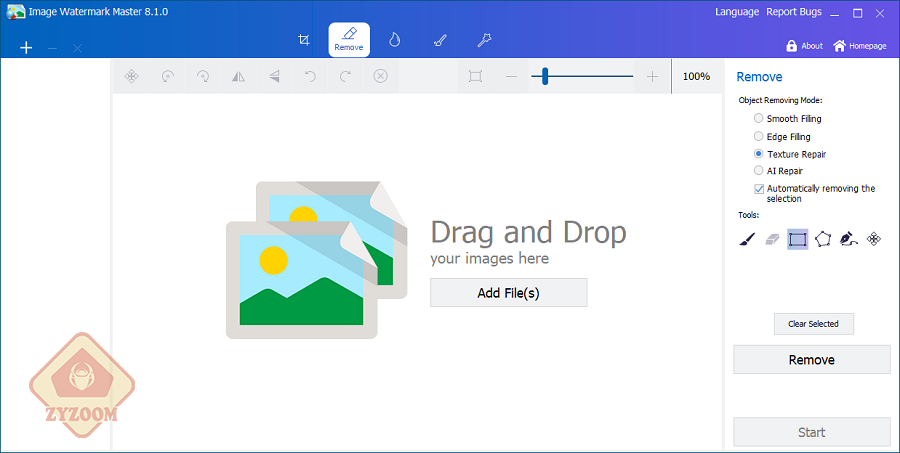Select Texture Repair mode
This screenshot has width=900, height=453.
[x=790, y=154]
